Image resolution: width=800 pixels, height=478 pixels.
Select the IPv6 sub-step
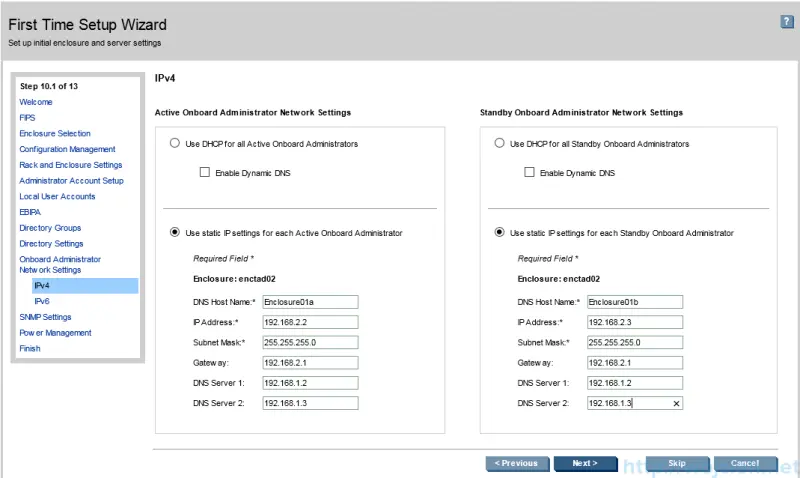(x=42, y=301)
